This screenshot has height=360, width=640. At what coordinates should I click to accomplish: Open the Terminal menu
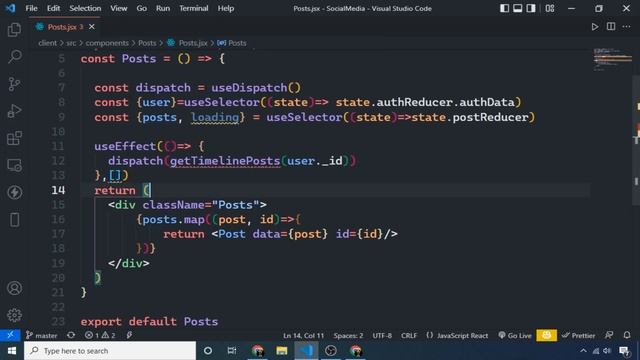tap(193, 8)
